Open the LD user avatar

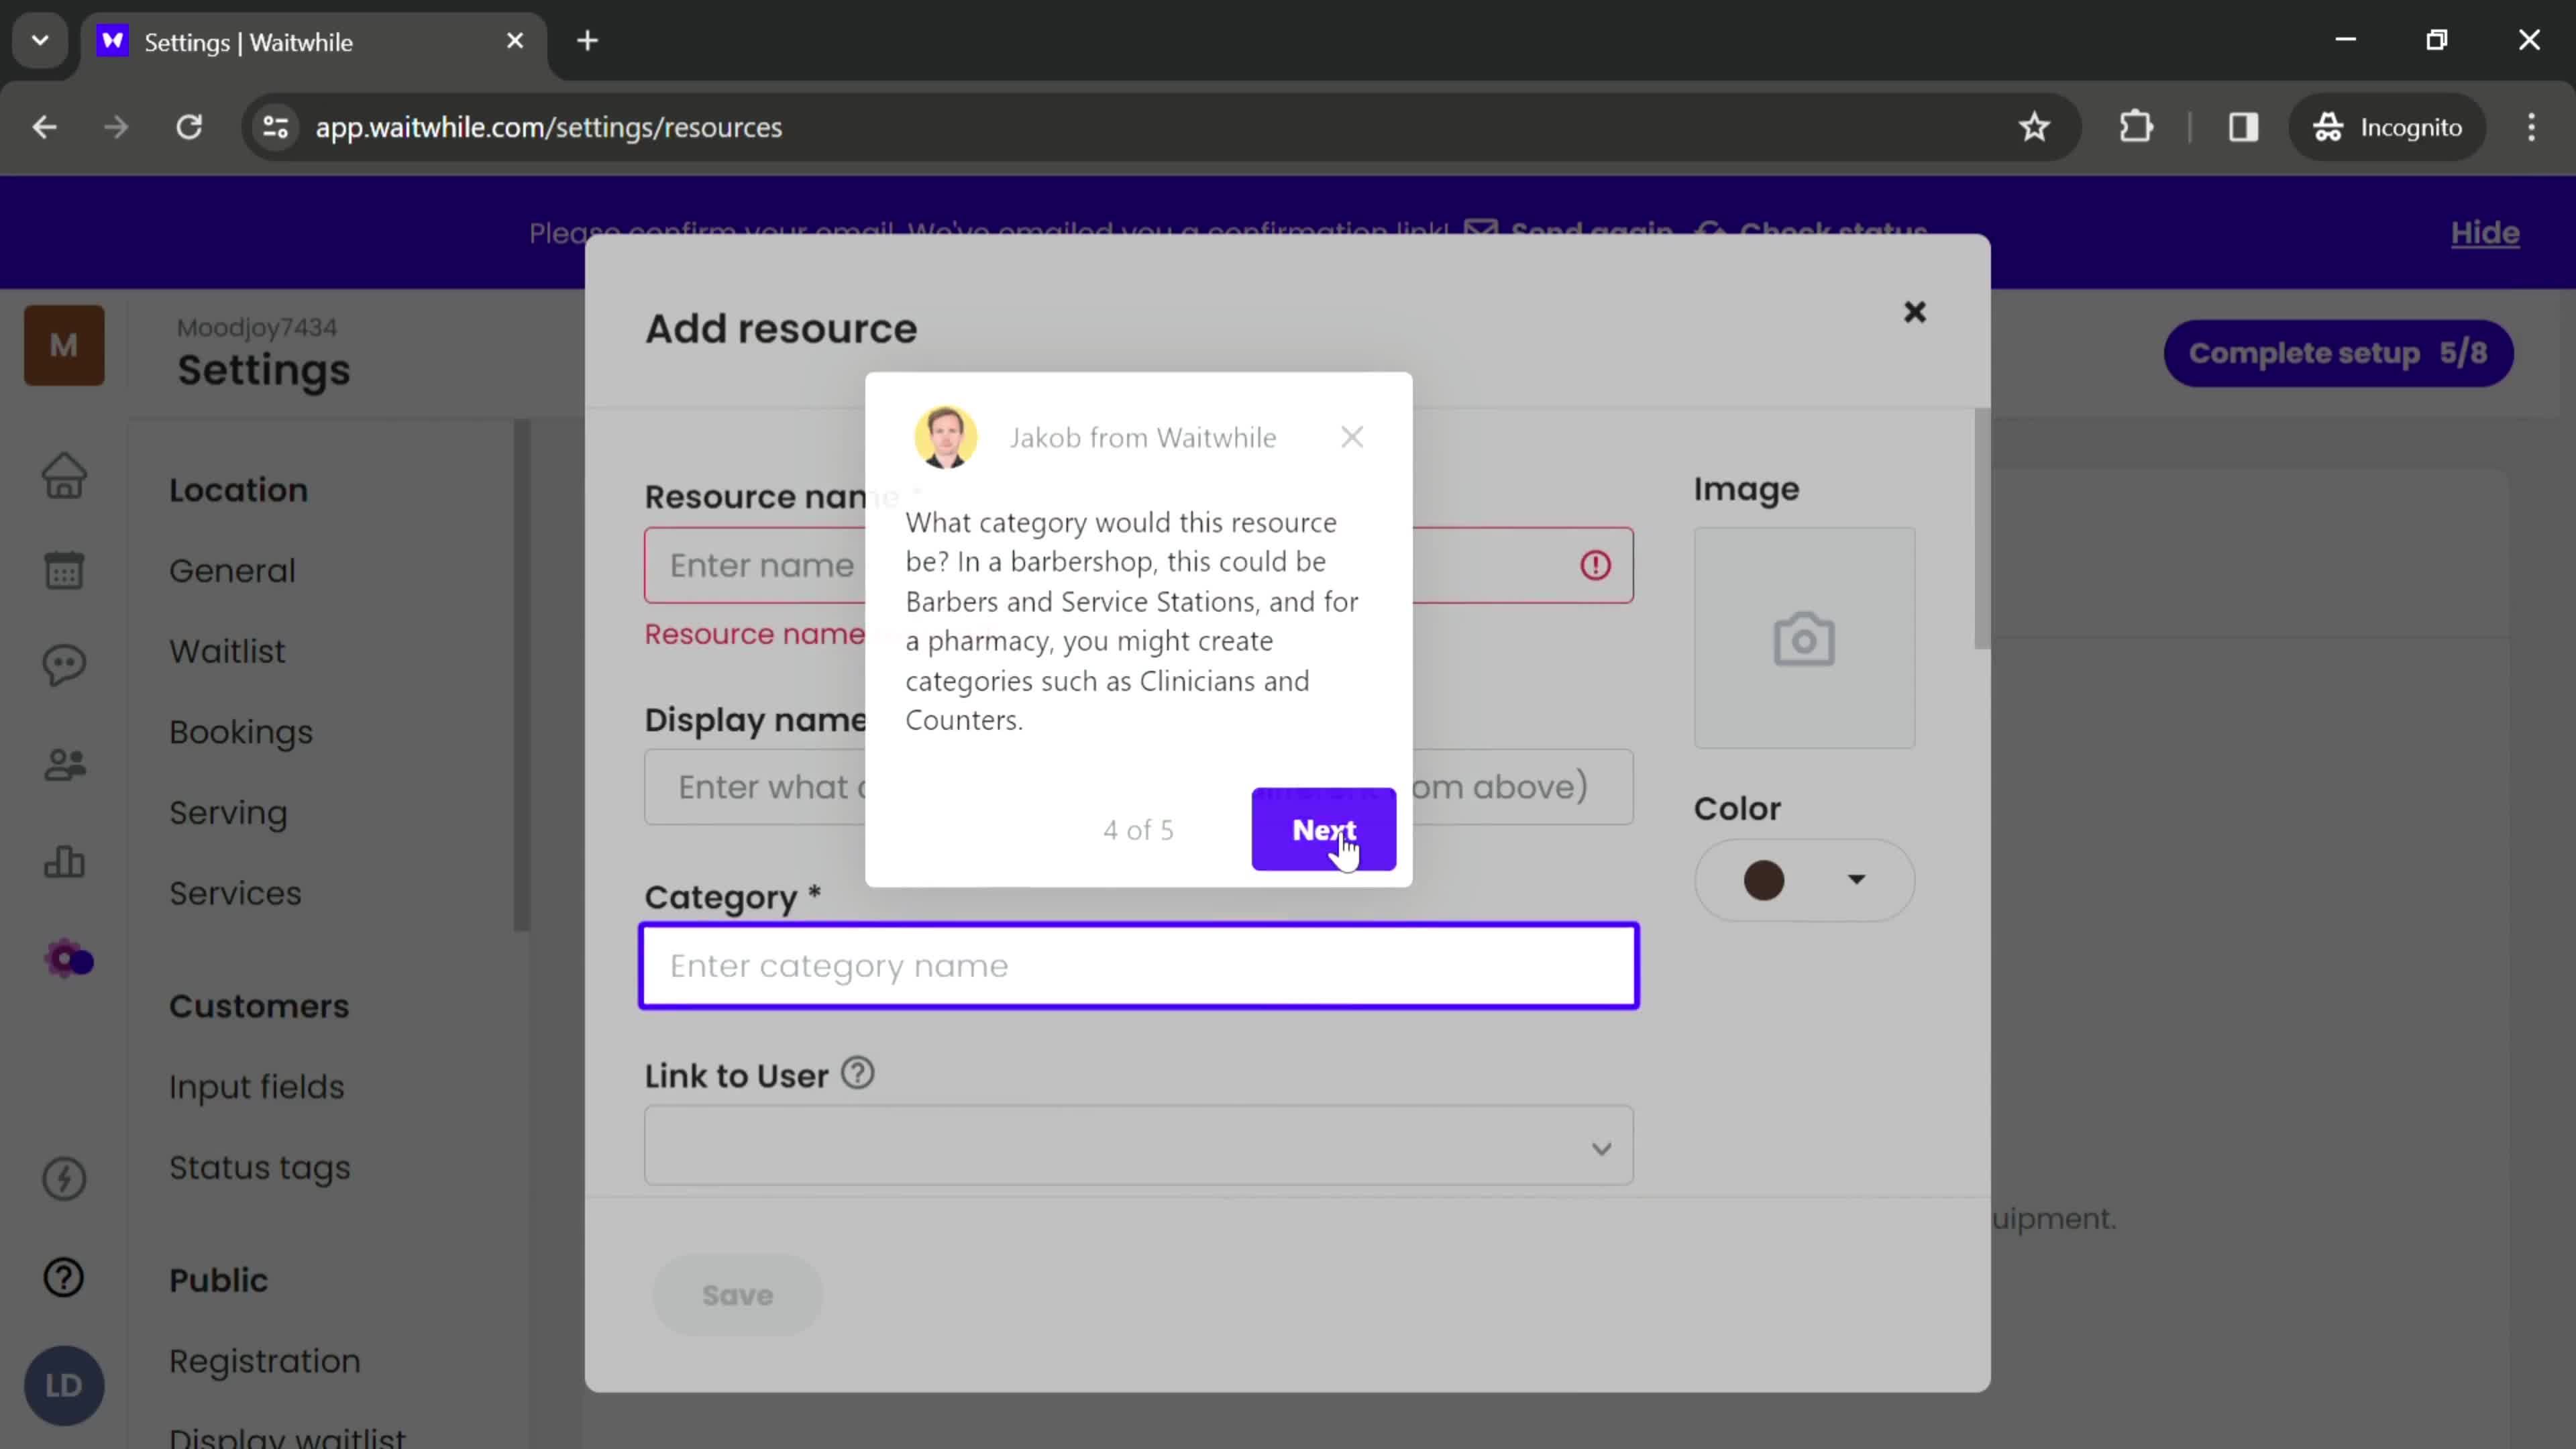pyautogui.click(x=64, y=1385)
